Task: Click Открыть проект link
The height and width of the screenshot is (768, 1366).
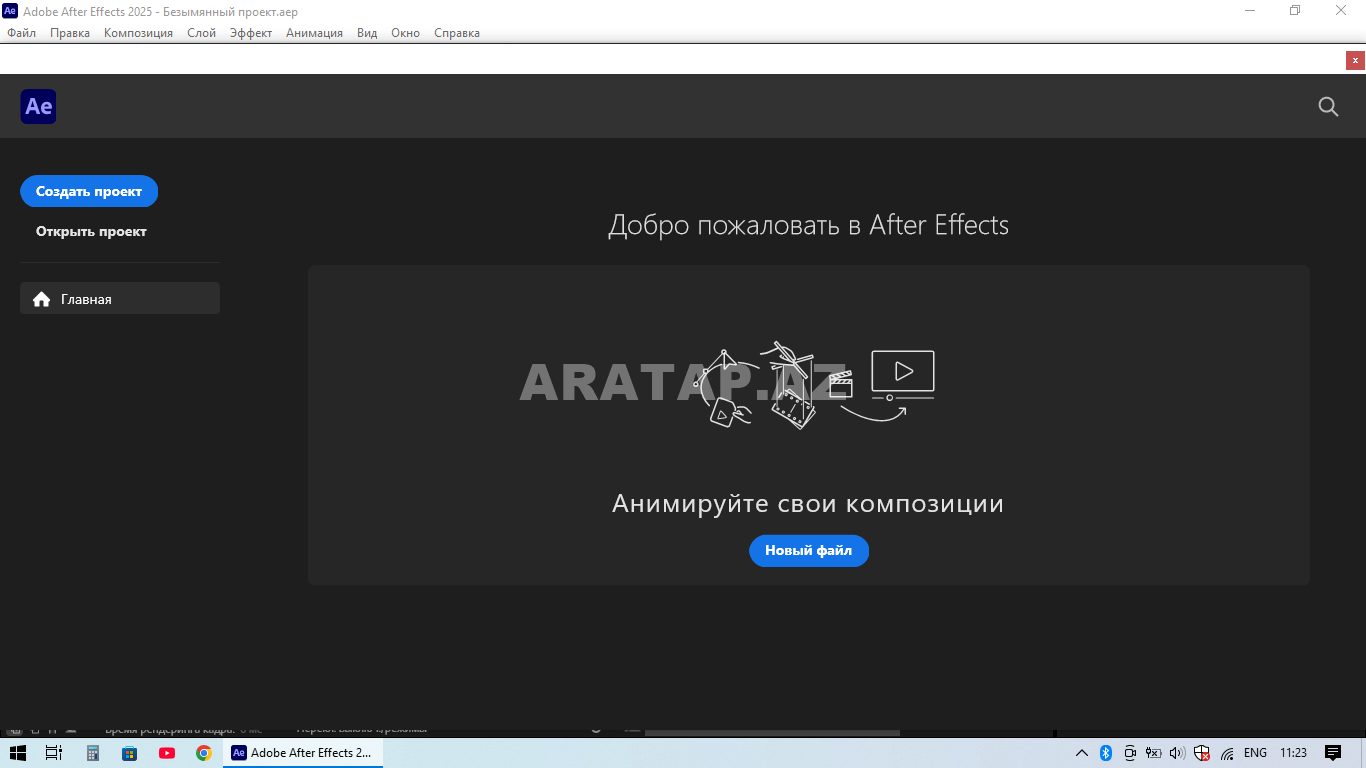Action: (91, 231)
